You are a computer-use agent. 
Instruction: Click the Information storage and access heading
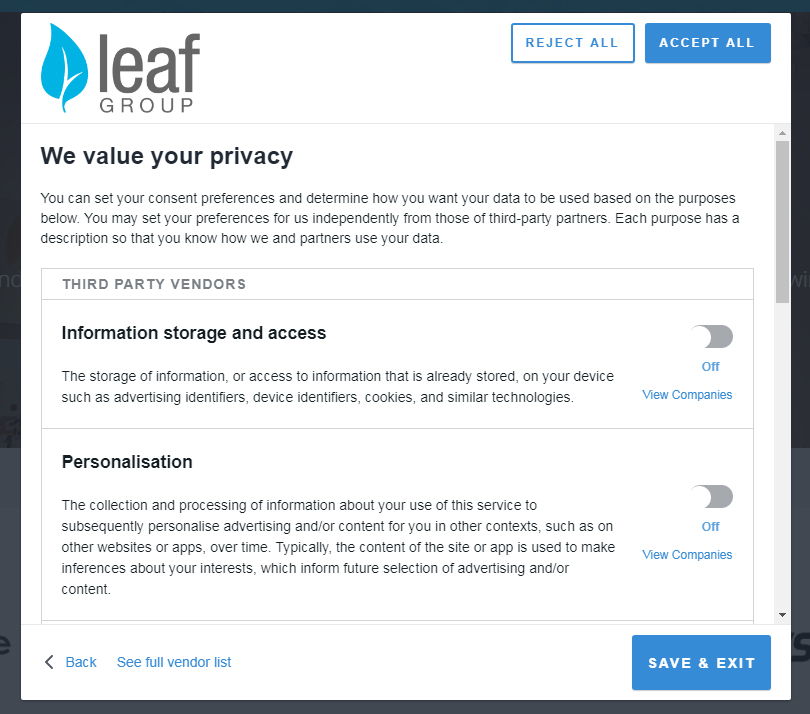(194, 333)
